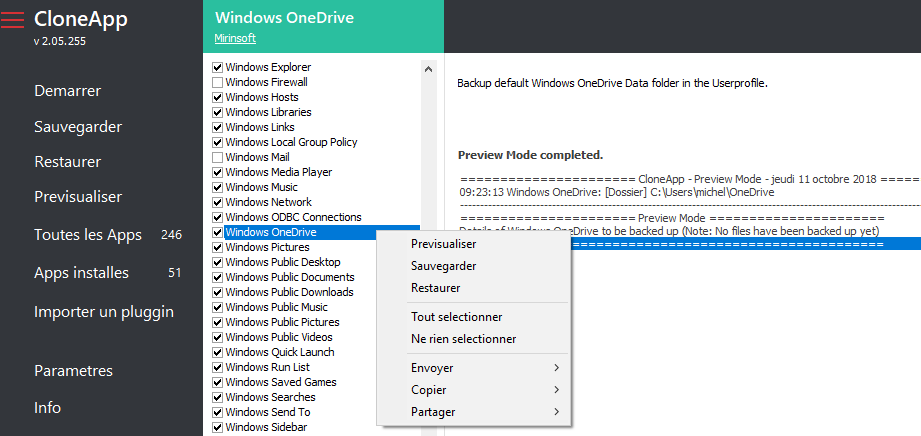Show Toutes les Apps list
Screen dimensions: 921x436
tap(88, 235)
